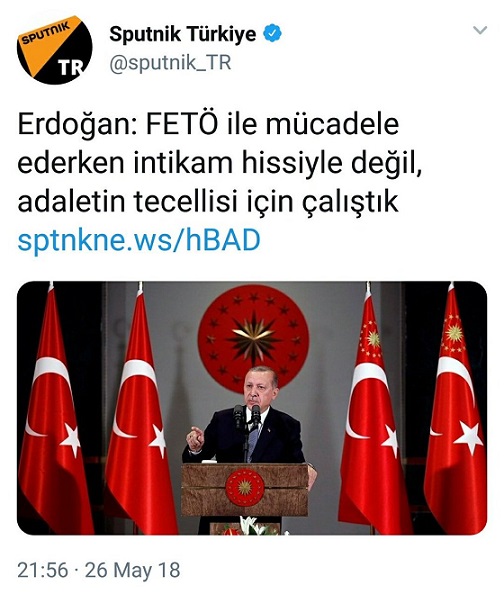Expand the tweet options chevron
Screen dimensions: 504x594
click(480, 30)
